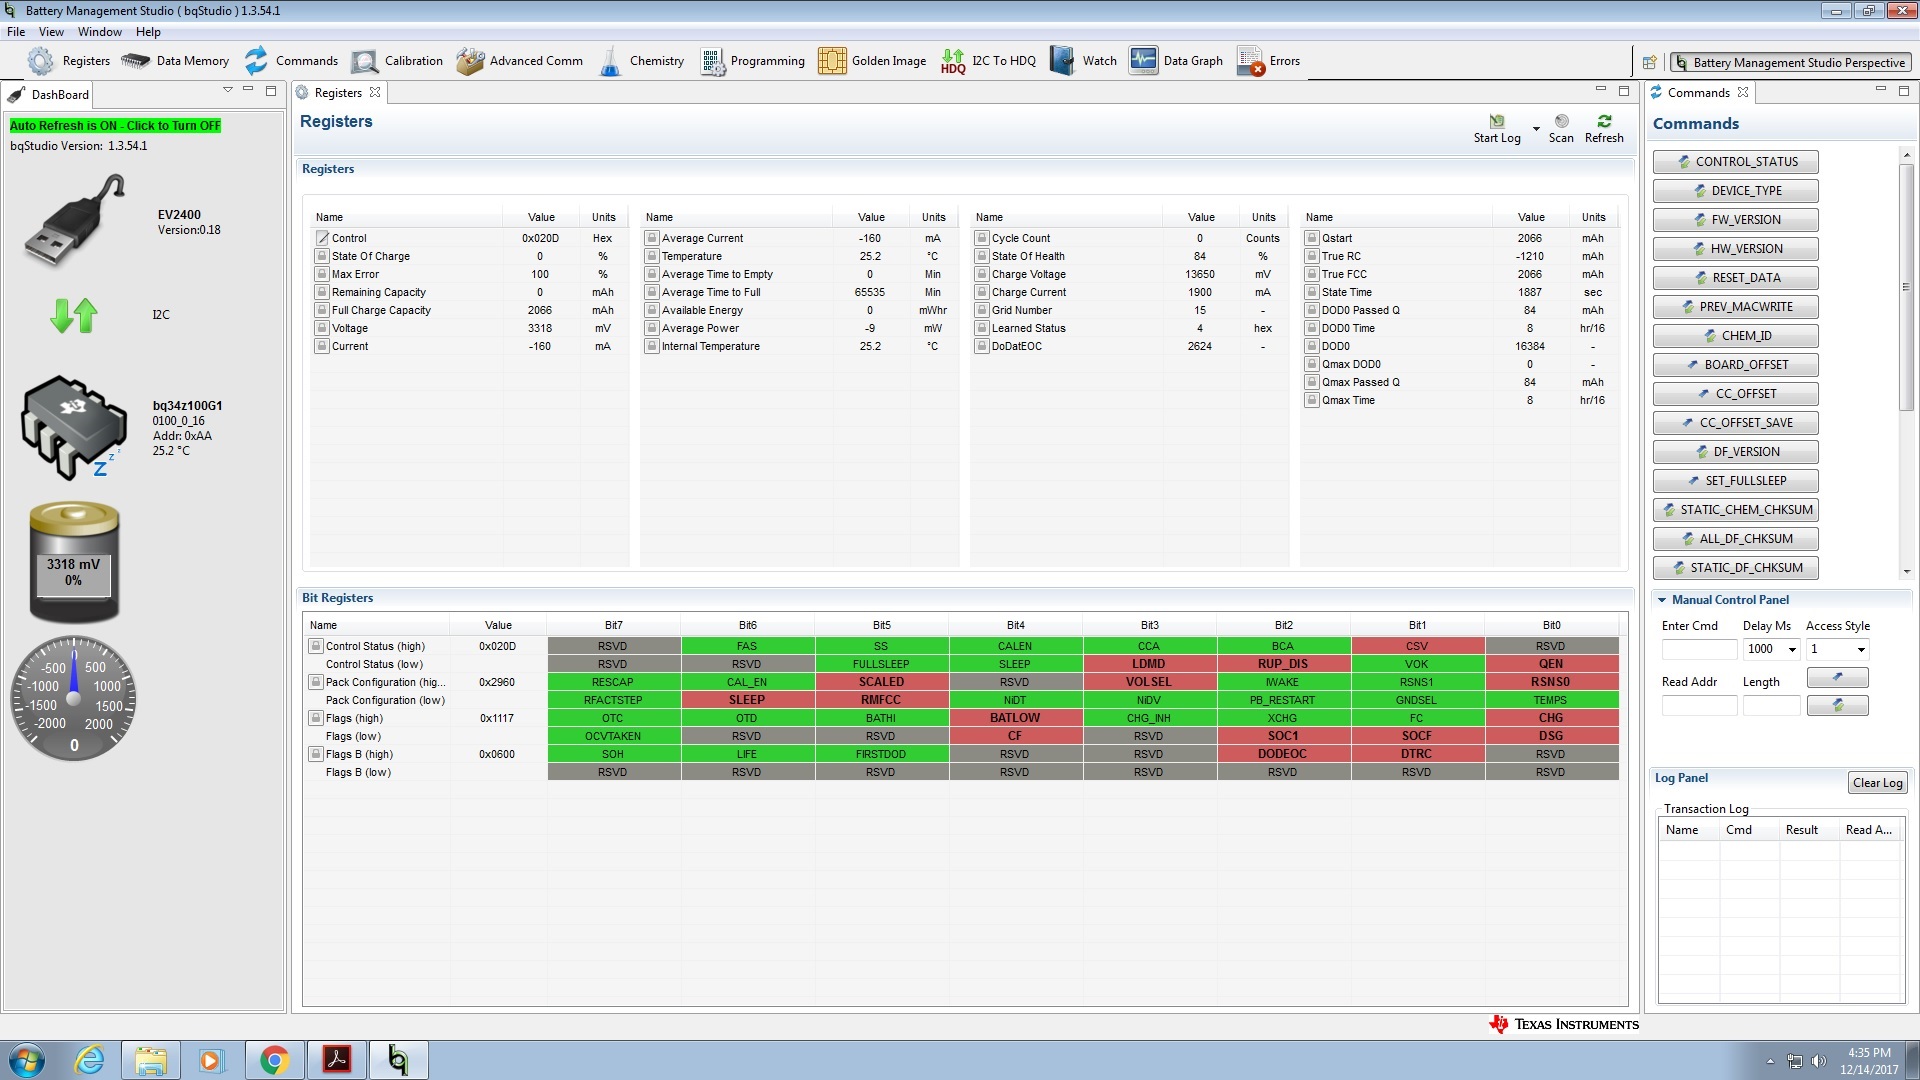Open the Window menu

point(99,32)
